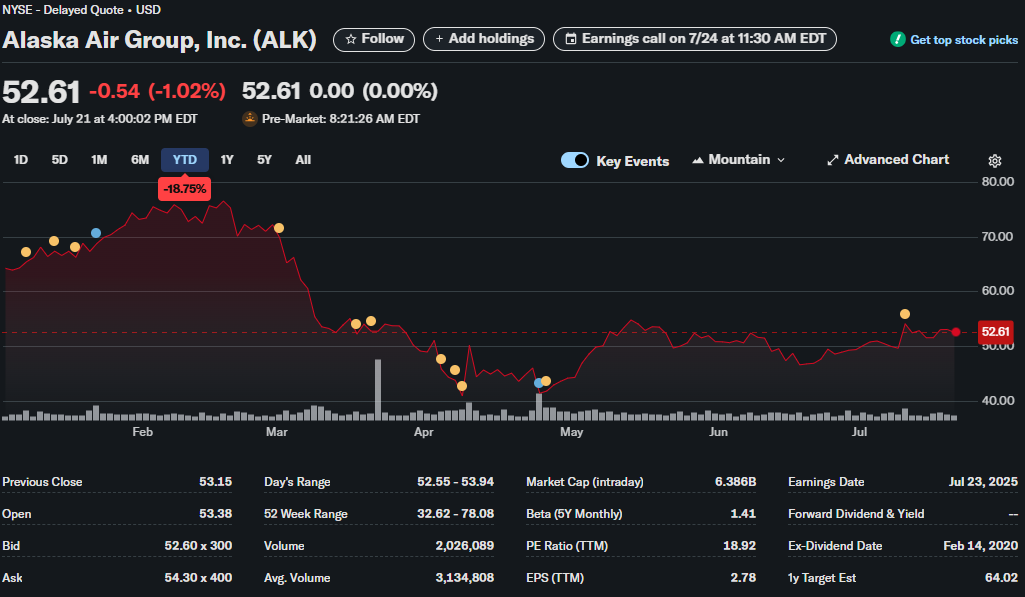Viewport: 1025px width, 597px height.
Task: Click Previous Close value 53.15
Action: (x=216, y=482)
